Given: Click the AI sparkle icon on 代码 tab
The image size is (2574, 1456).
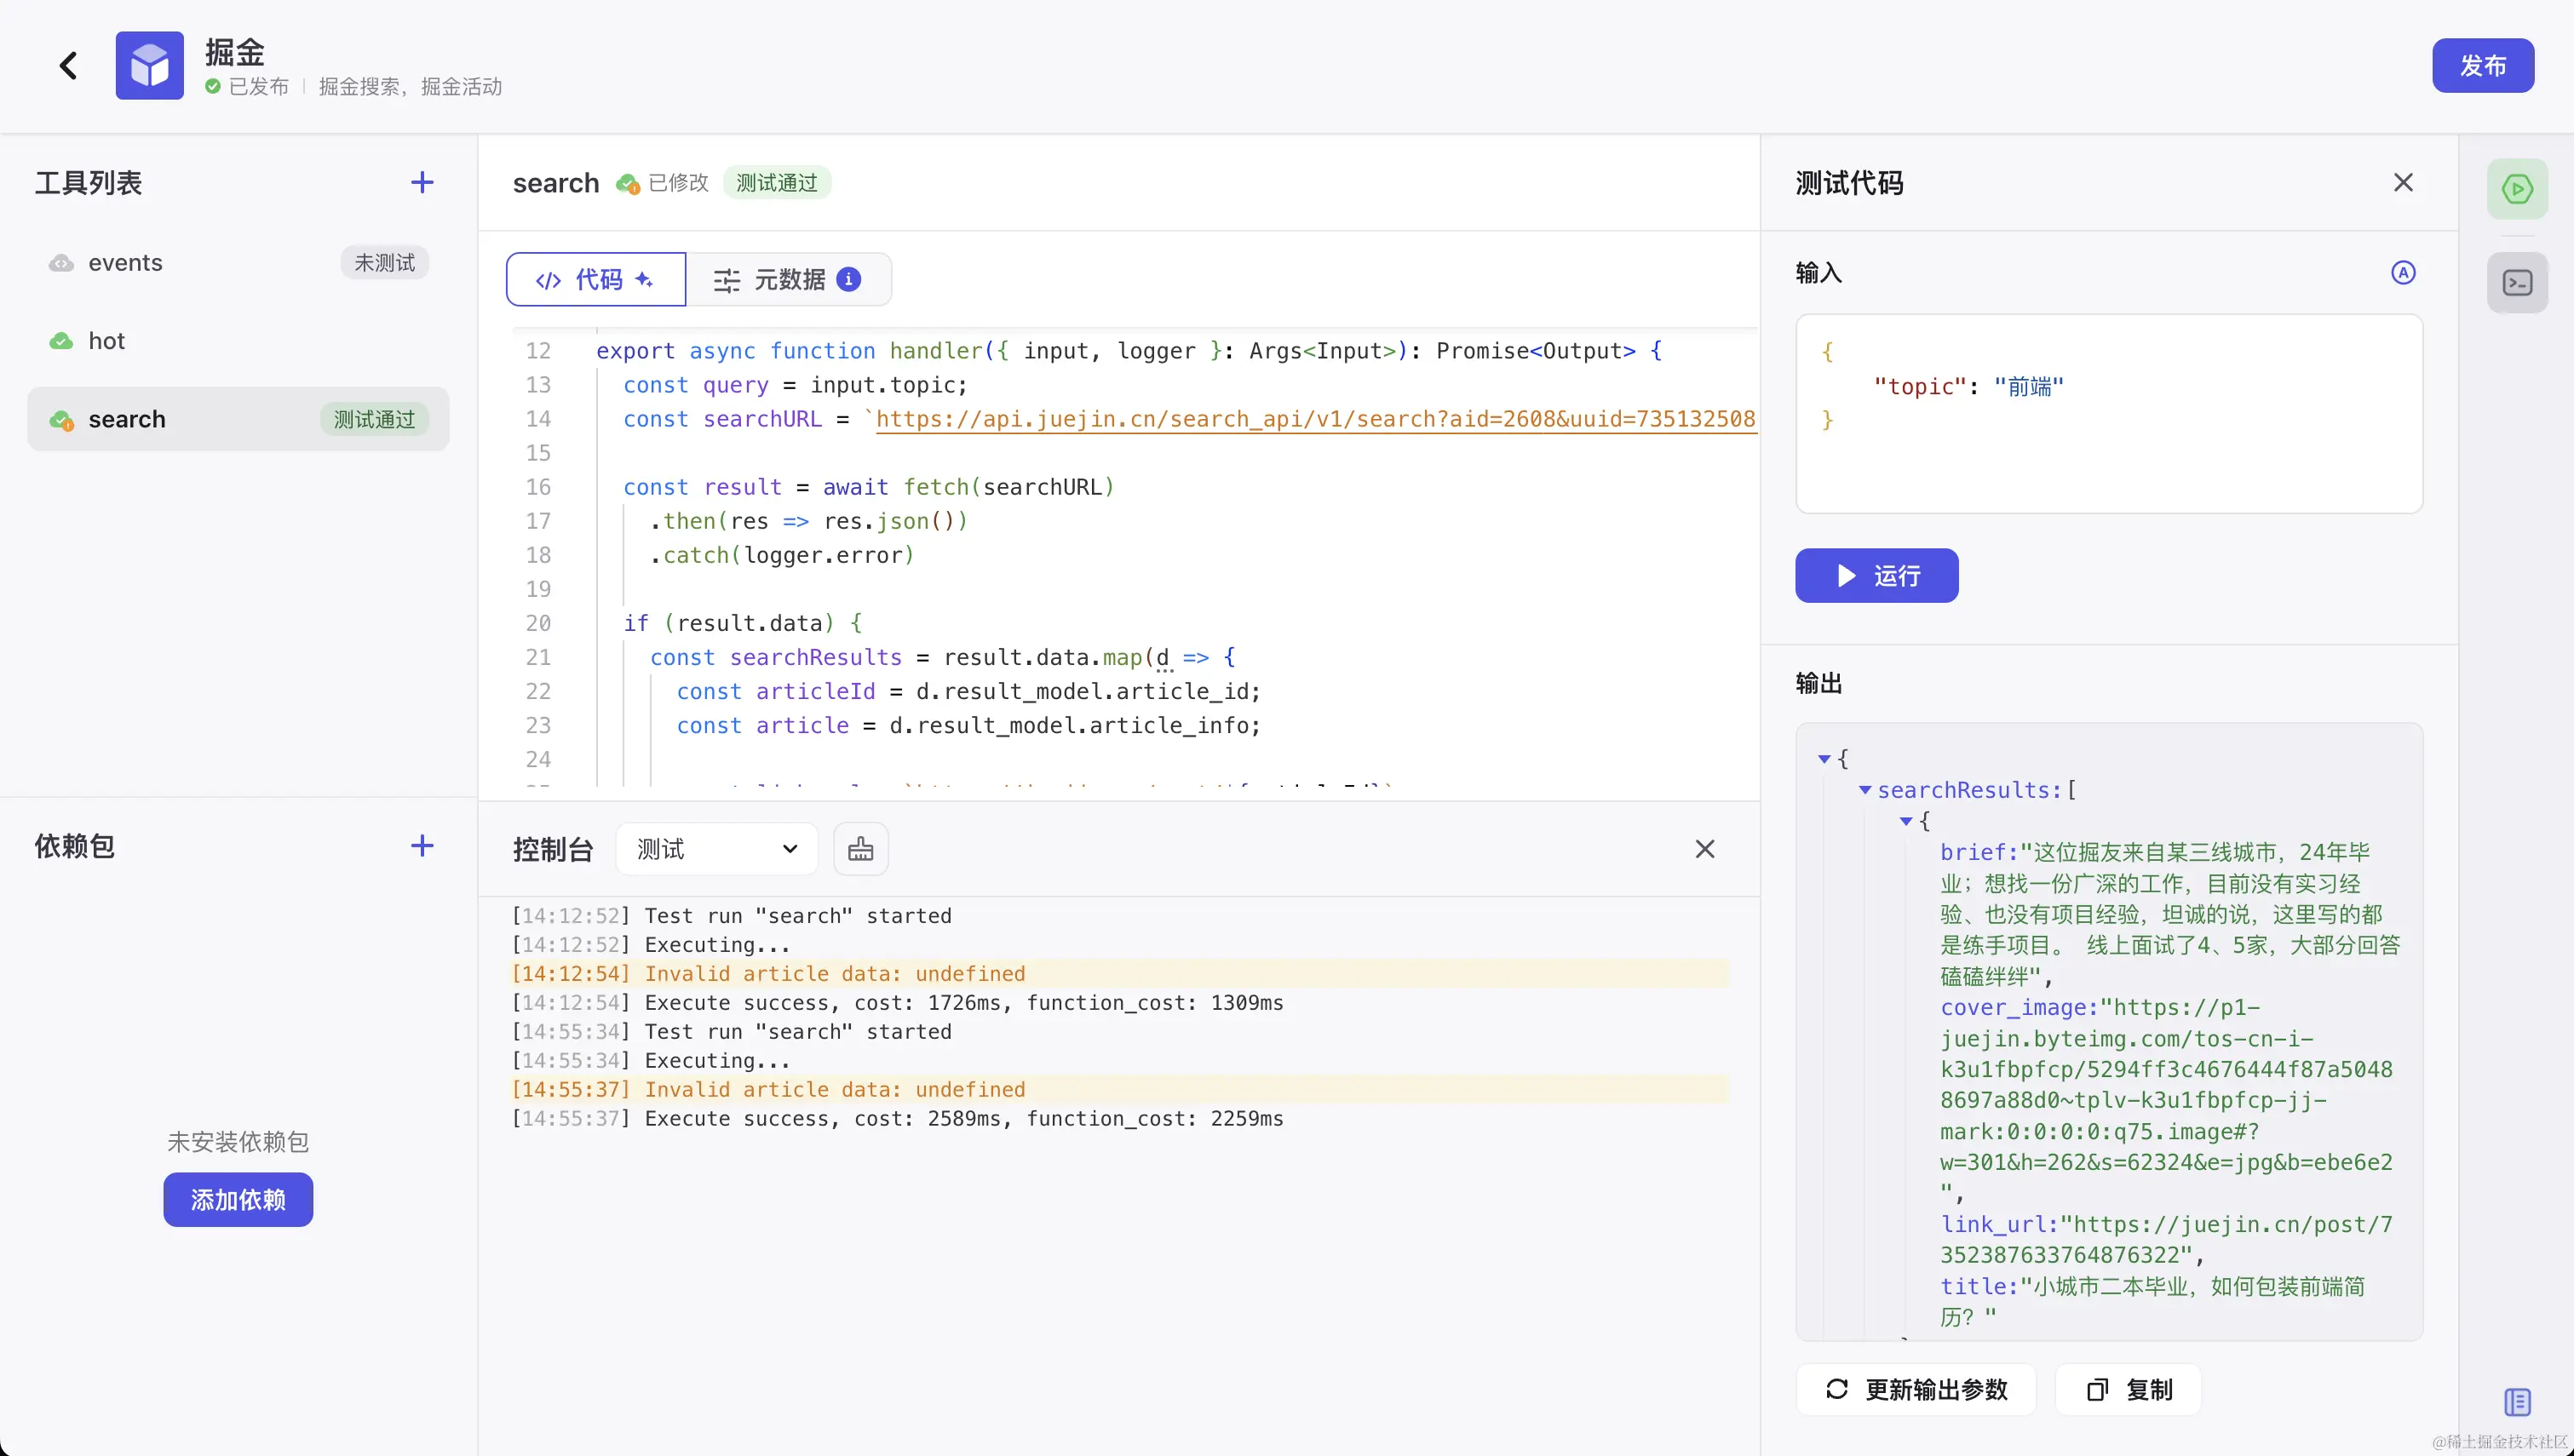Looking at the screenshot, I should [x=644, y=279].
